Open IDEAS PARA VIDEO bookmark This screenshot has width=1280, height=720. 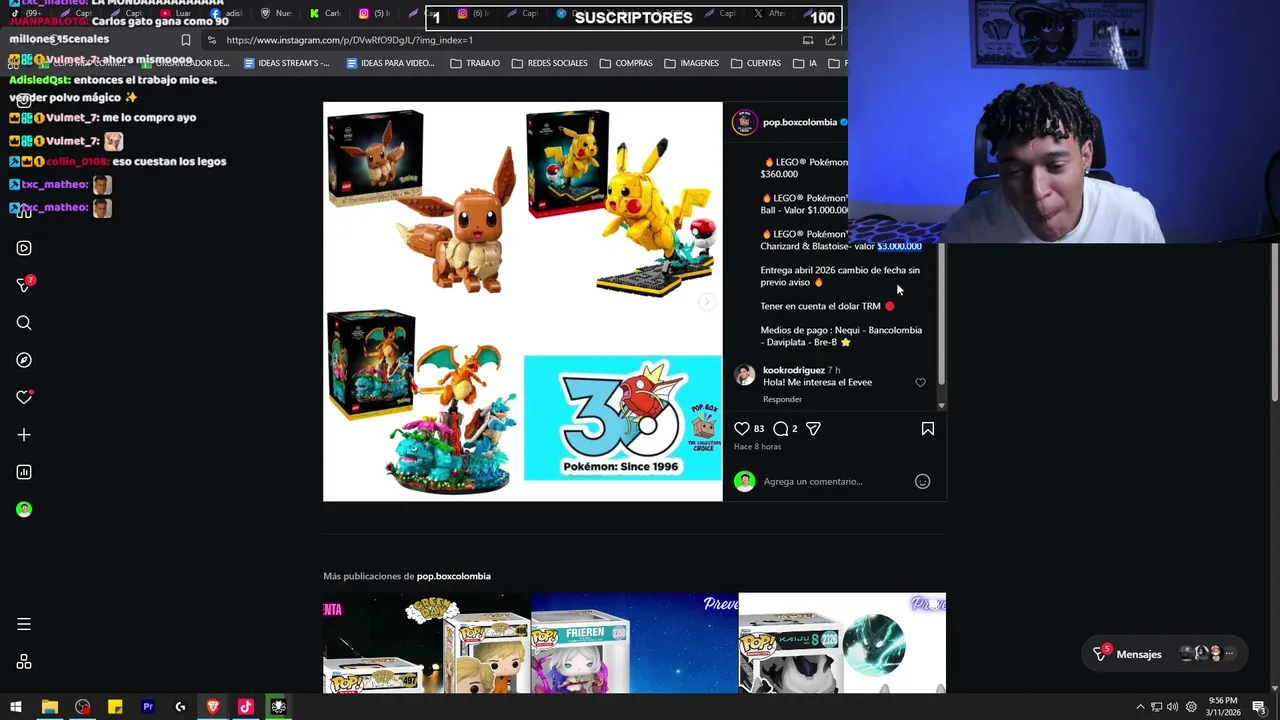point(390,63)
